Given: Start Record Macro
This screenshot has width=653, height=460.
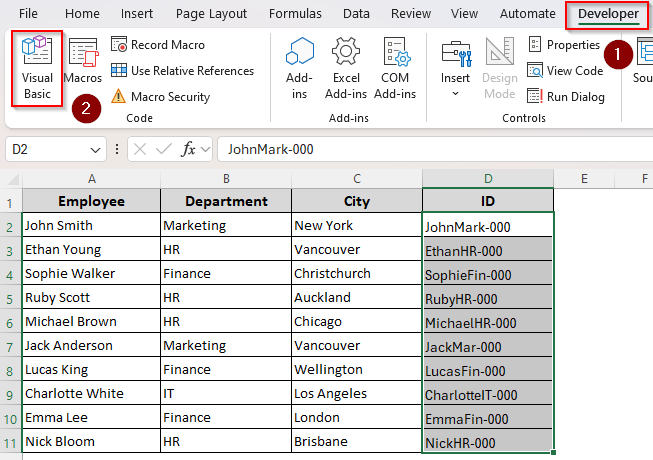Looking at the screenshot, I should point(158,45).
